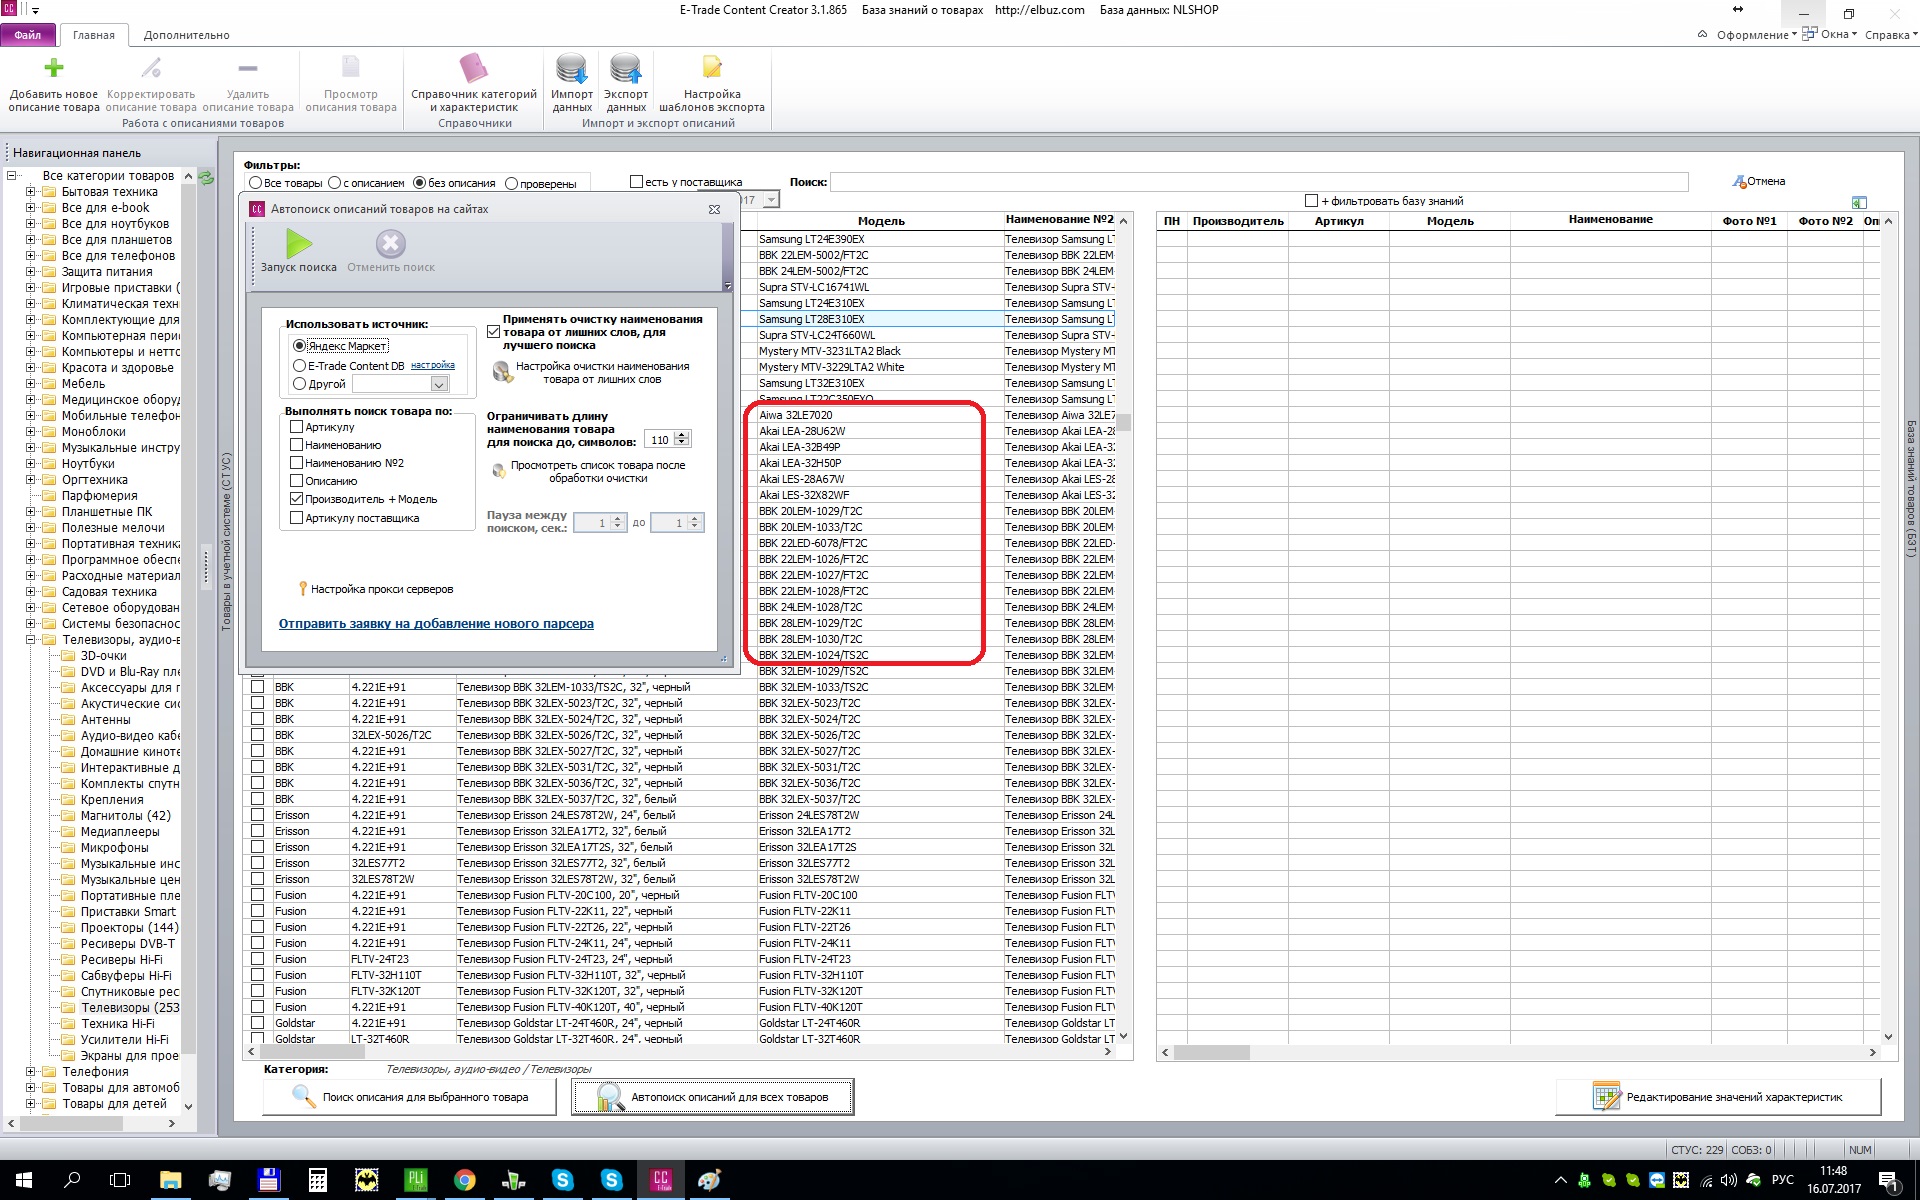Click Отправить заявку на добавление нового парсера link
The width and height of the screenshot is (1920, 1200).
coord(436,624)
